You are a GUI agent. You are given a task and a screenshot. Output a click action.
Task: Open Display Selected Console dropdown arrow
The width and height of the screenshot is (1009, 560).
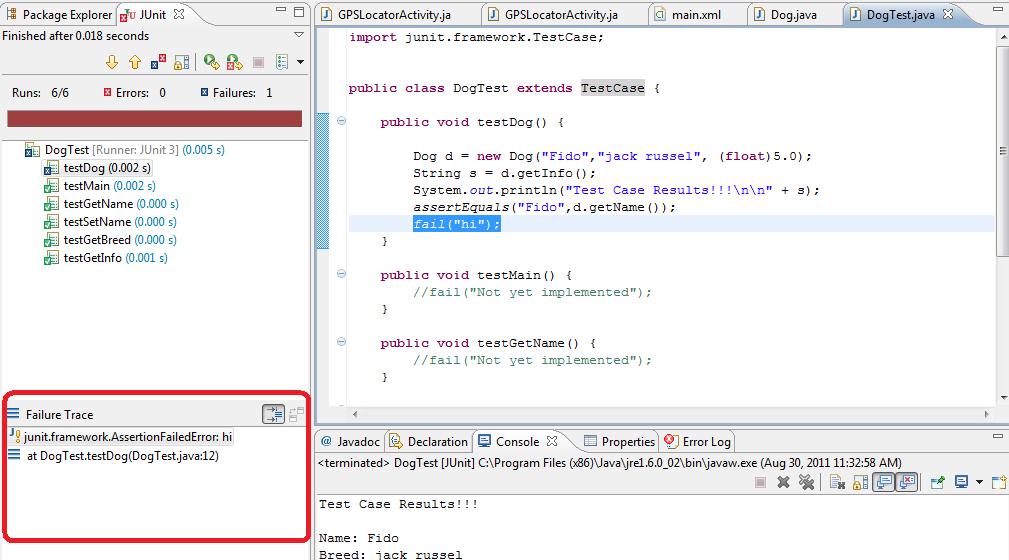click(979, 482)
